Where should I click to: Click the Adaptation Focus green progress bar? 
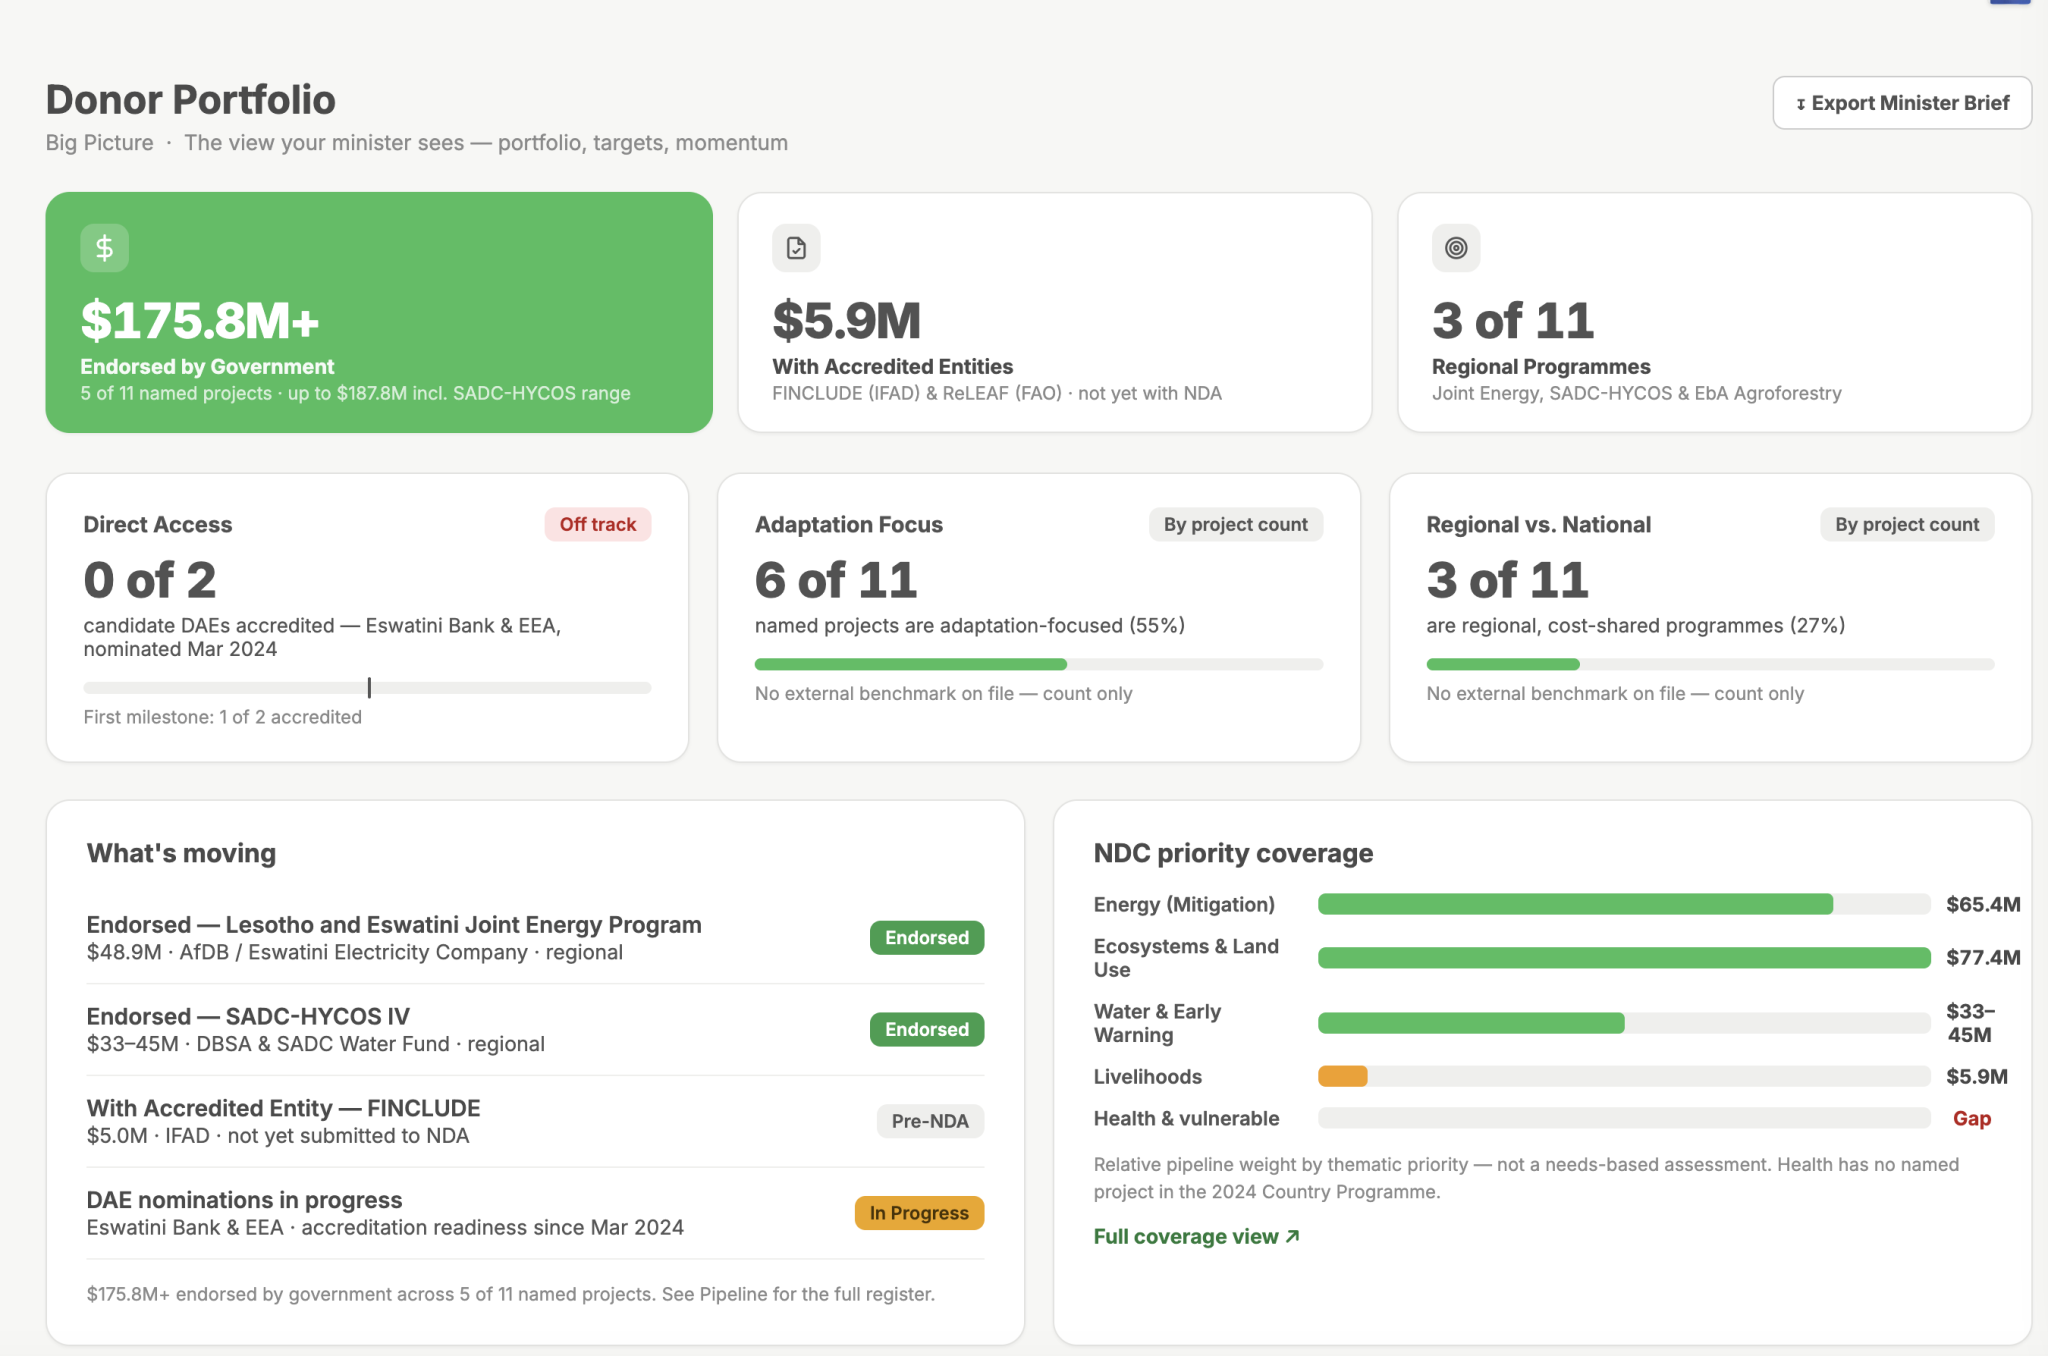click(911, 664)
